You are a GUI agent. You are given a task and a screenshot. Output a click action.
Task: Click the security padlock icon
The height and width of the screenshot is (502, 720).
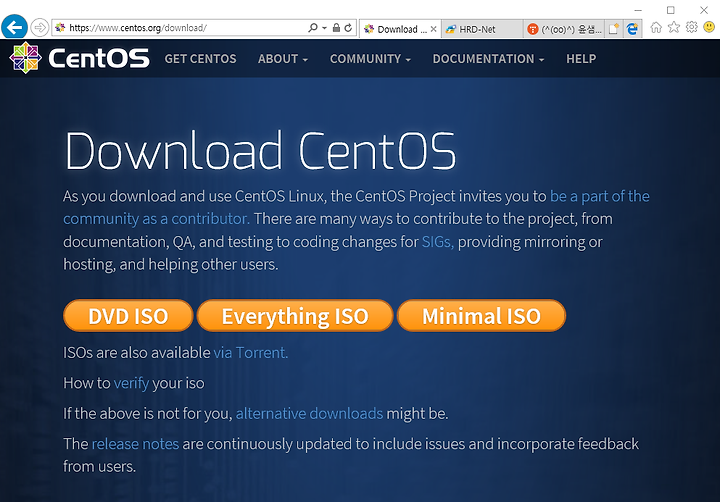336,28
